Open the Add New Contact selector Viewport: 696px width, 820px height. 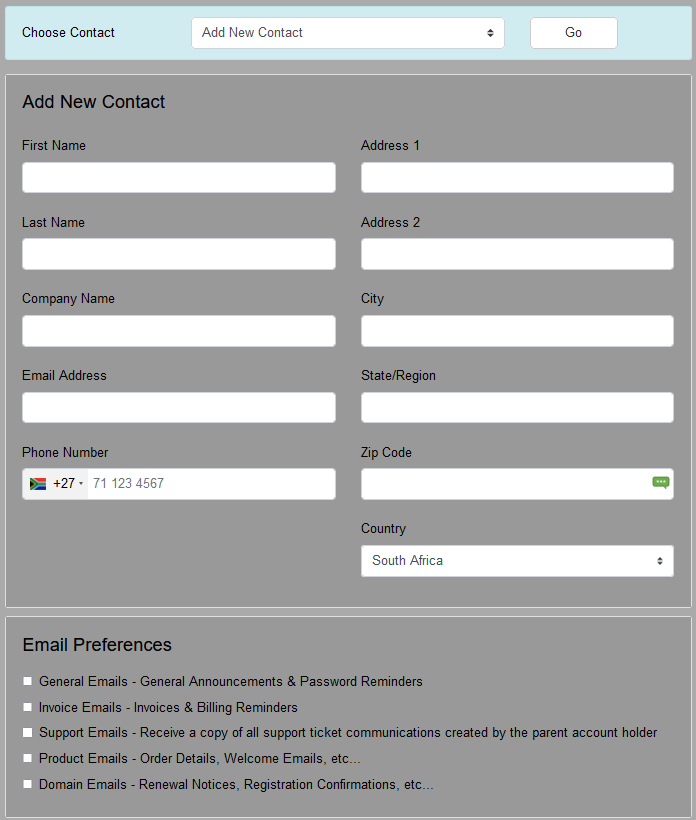tap(347, 32)
